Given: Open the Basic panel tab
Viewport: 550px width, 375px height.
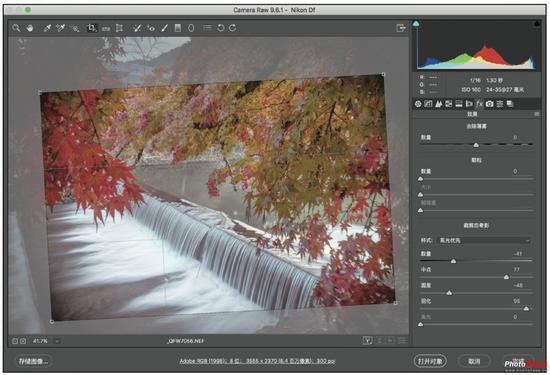Looking at the screenshot, I should pos(418,104).
